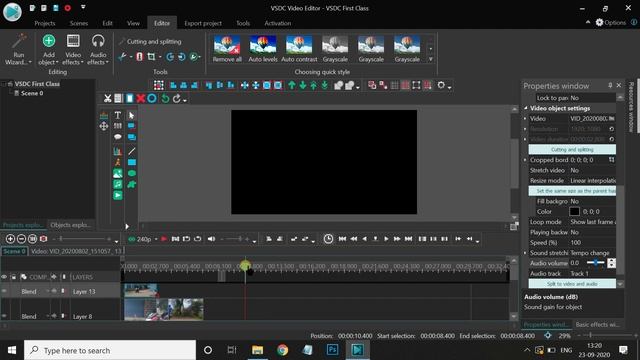Toggle visibility of Layer 13
Viewport: 640px width, 360px height.
(4, 291)
